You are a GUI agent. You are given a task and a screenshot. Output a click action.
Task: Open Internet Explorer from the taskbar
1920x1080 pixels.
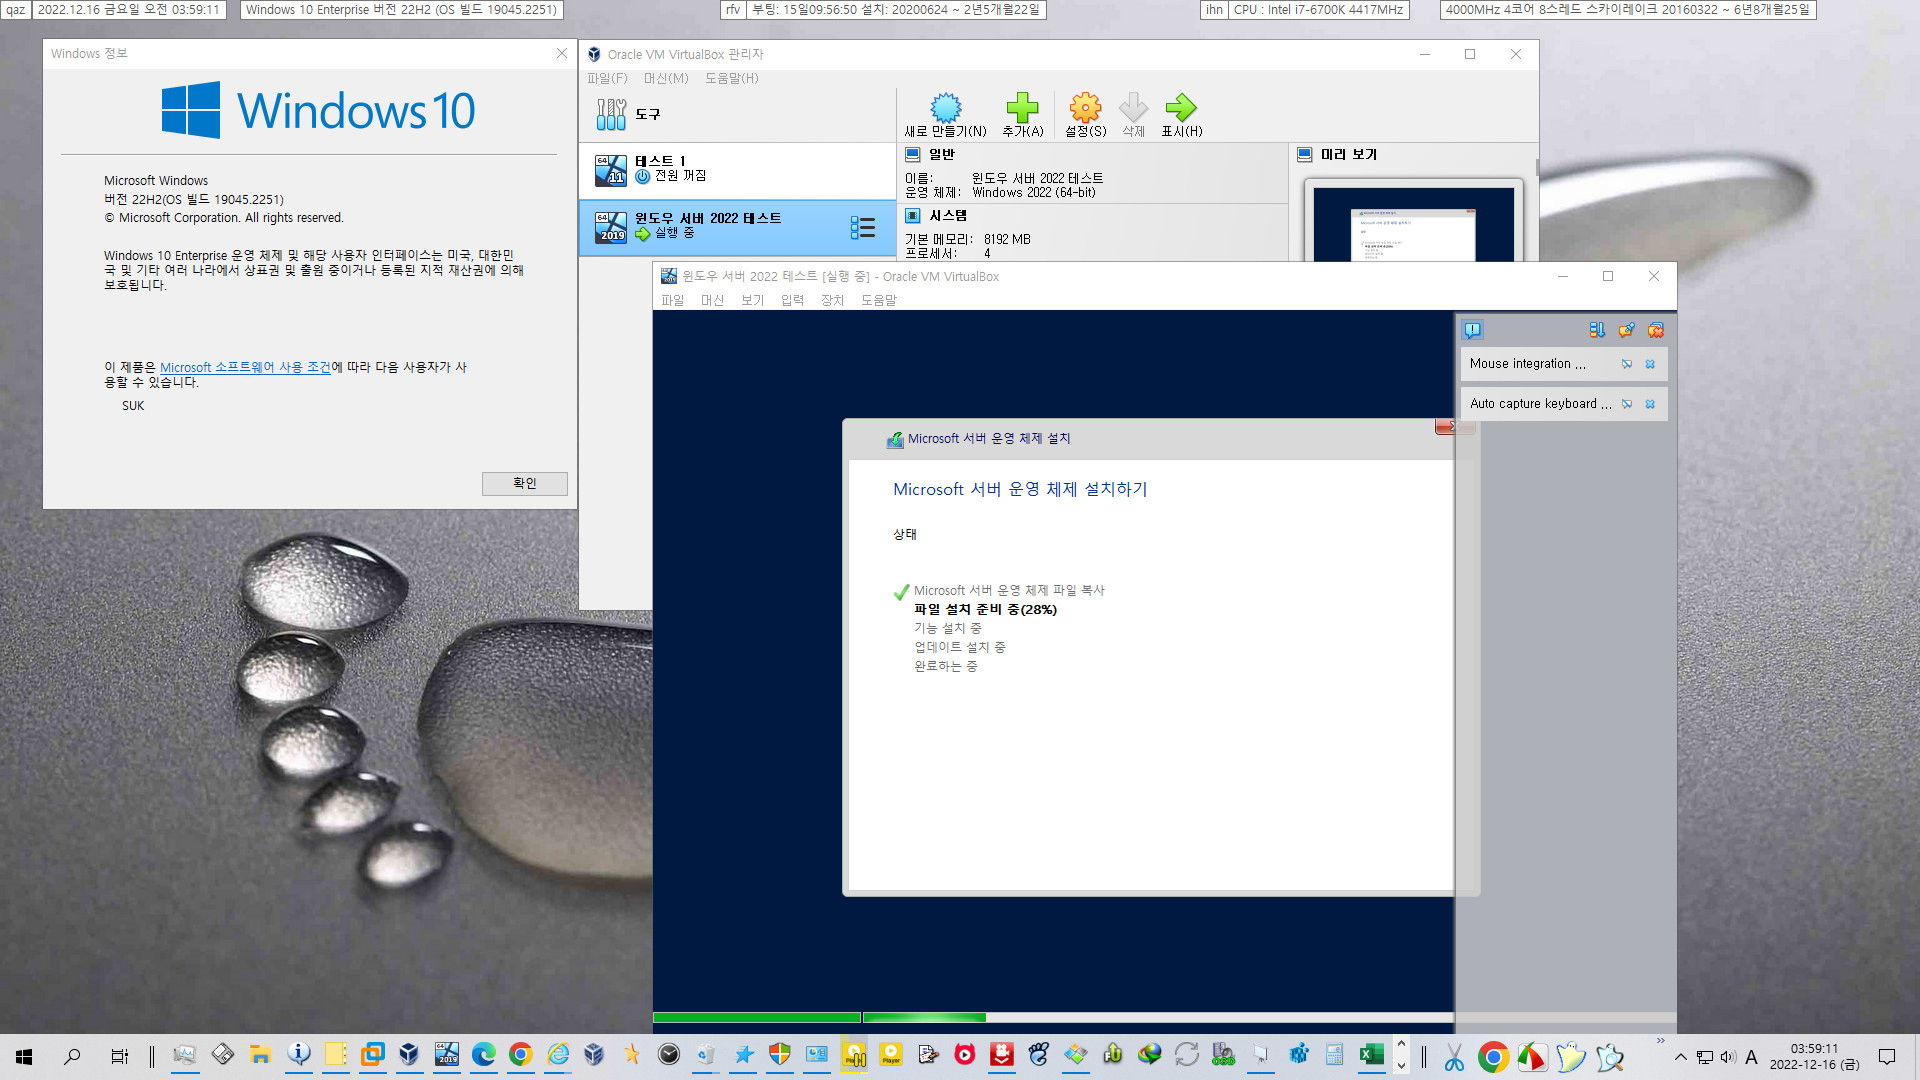[x=558, y=1054]
